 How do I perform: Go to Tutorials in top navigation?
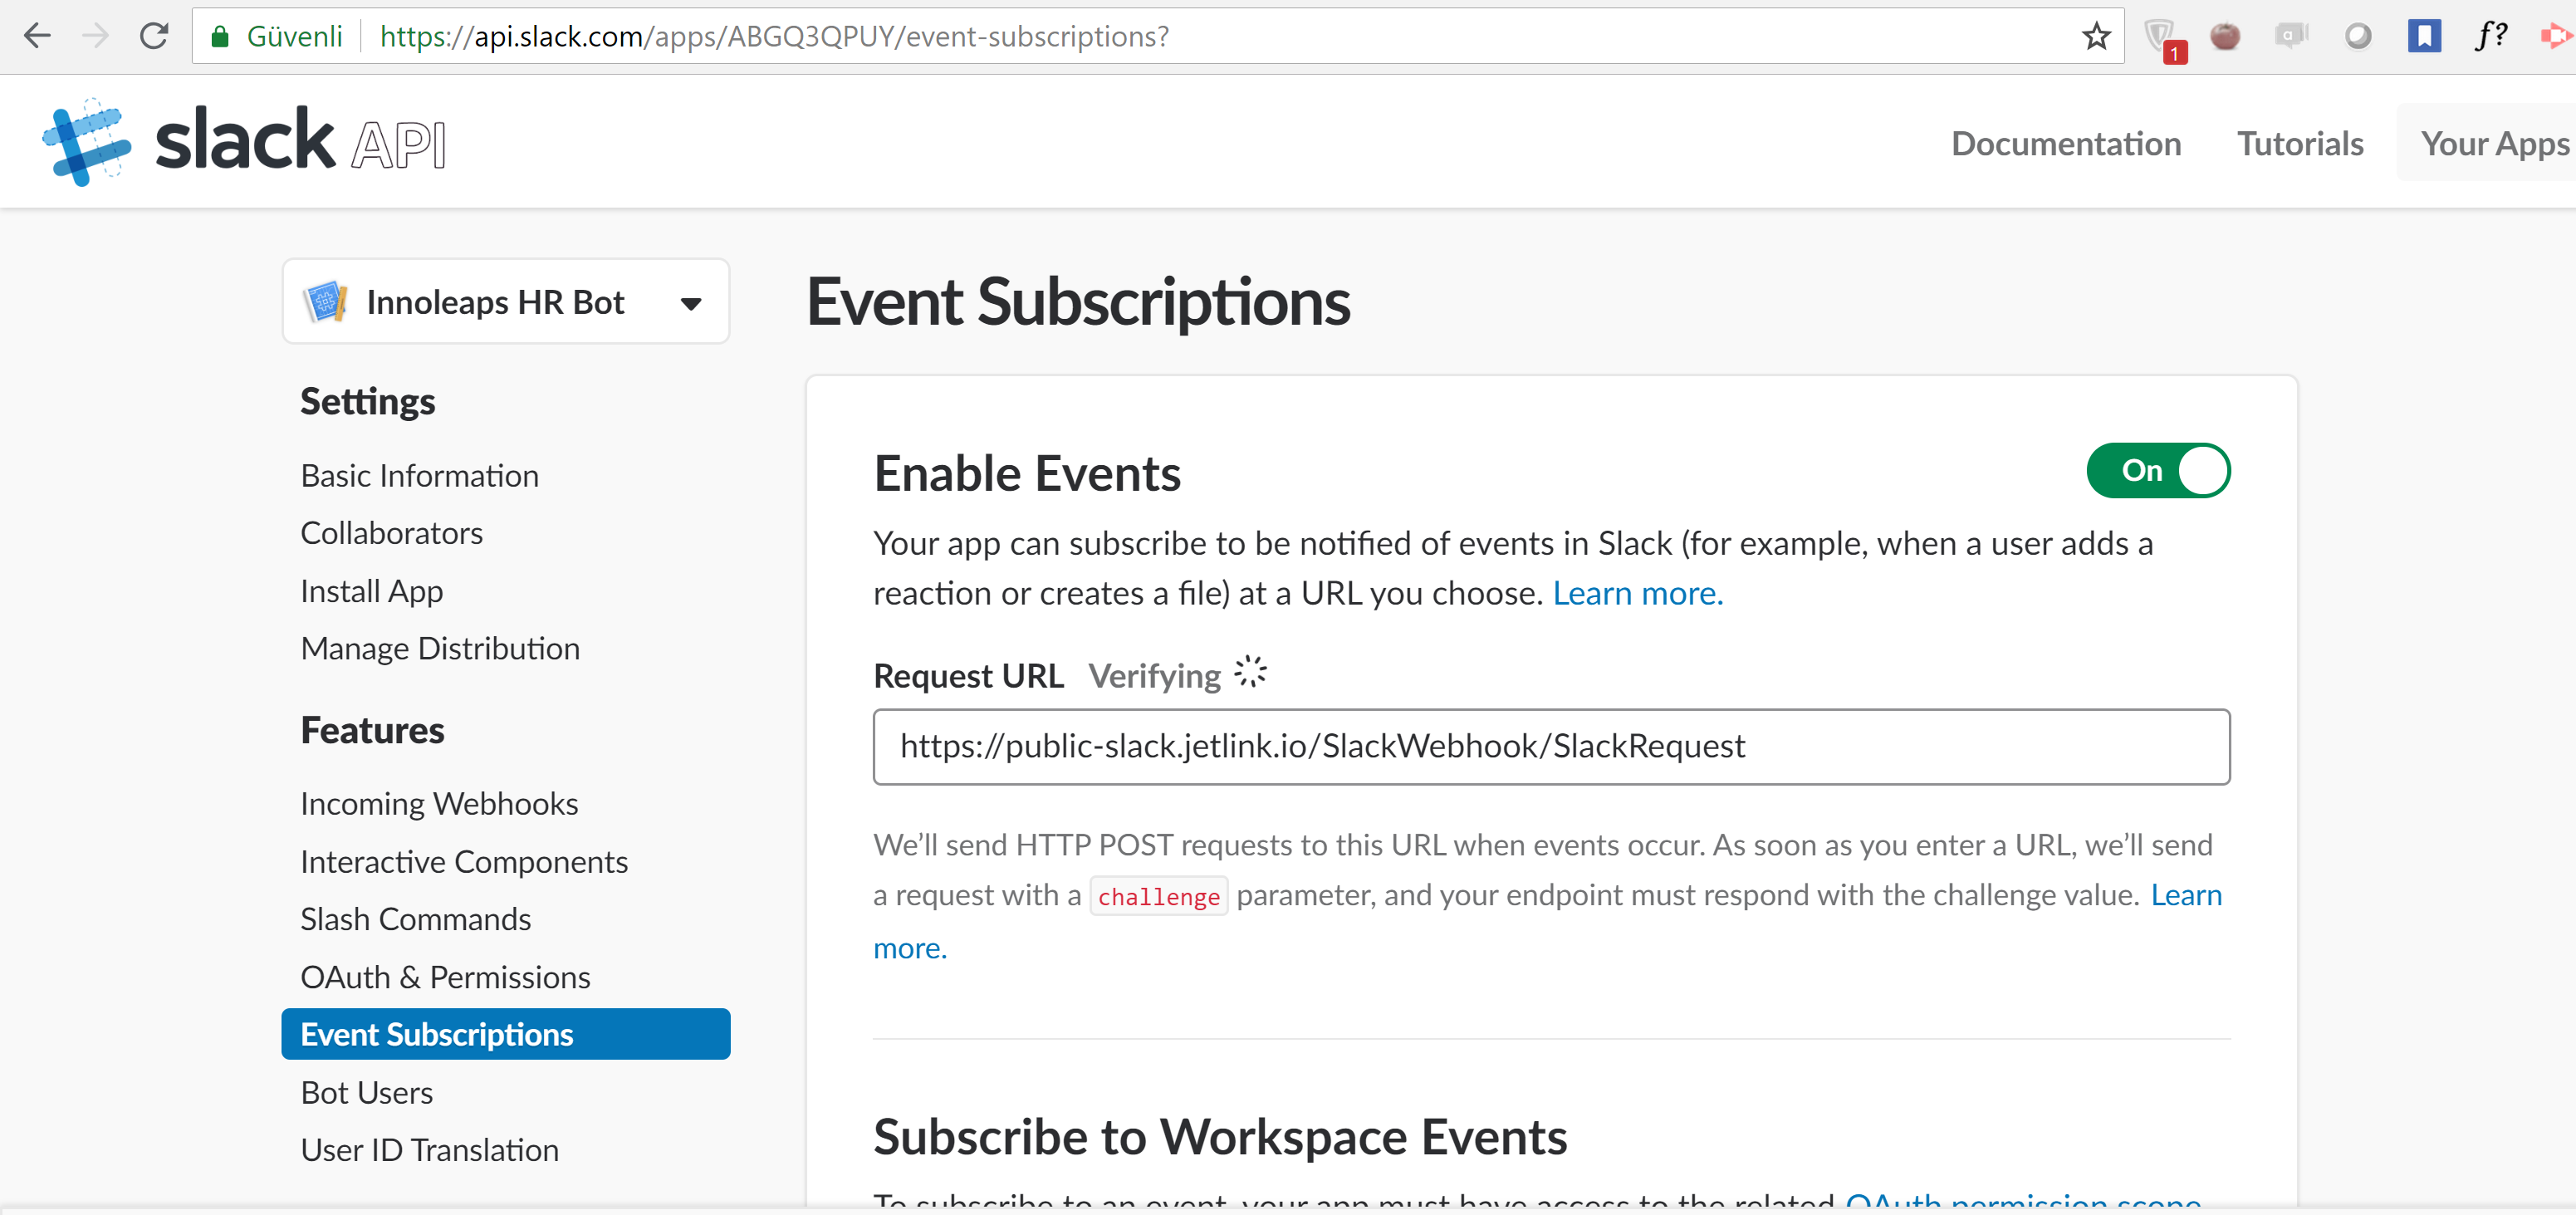[x=2299, y=143]
